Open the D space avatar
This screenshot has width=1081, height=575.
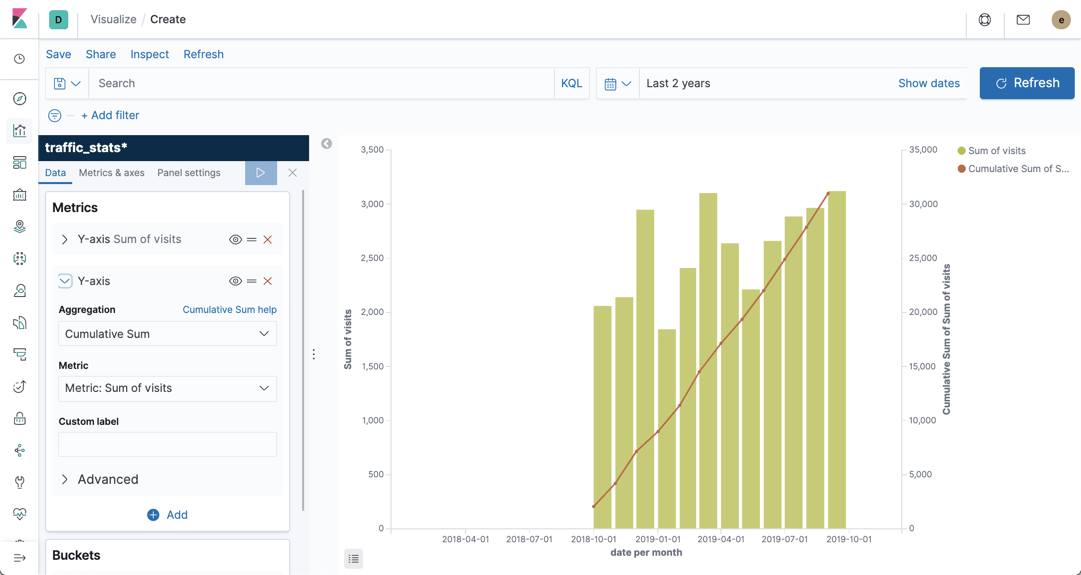pyautogui.click(x=59, y=19)
